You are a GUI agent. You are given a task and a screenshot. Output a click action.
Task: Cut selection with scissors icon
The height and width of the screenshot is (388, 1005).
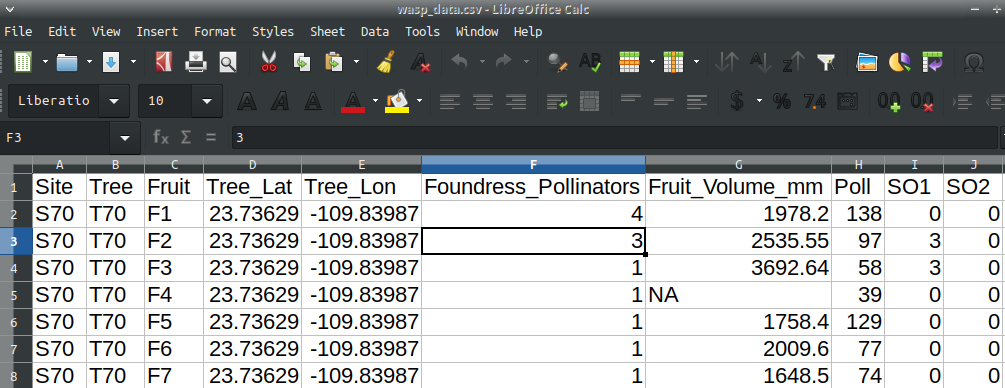click(269, 62)
